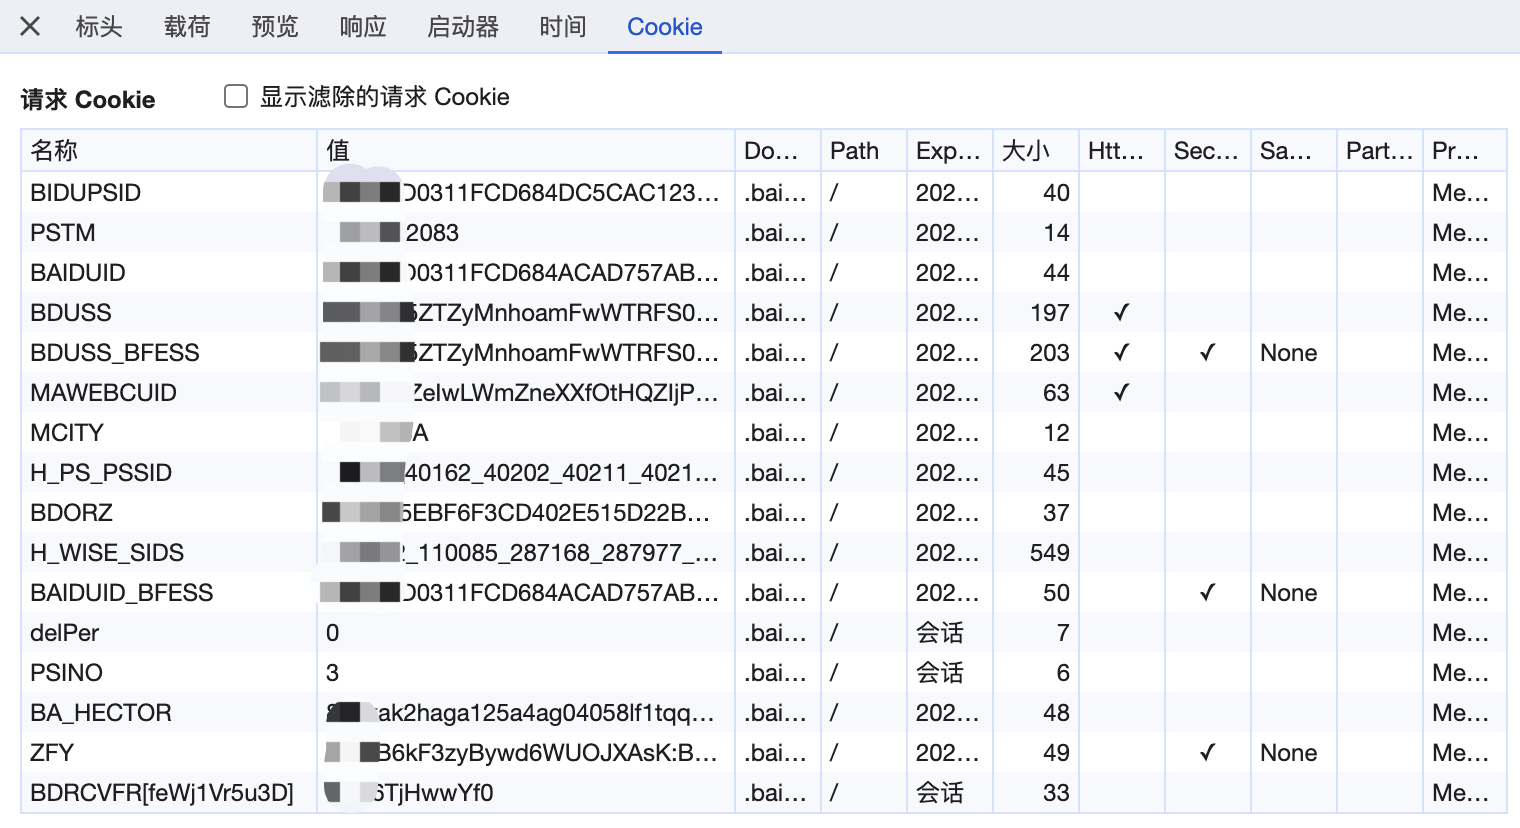Select the Cookie tab
Viewport: 1520px width, 828px height.
(x=664, y=27)
